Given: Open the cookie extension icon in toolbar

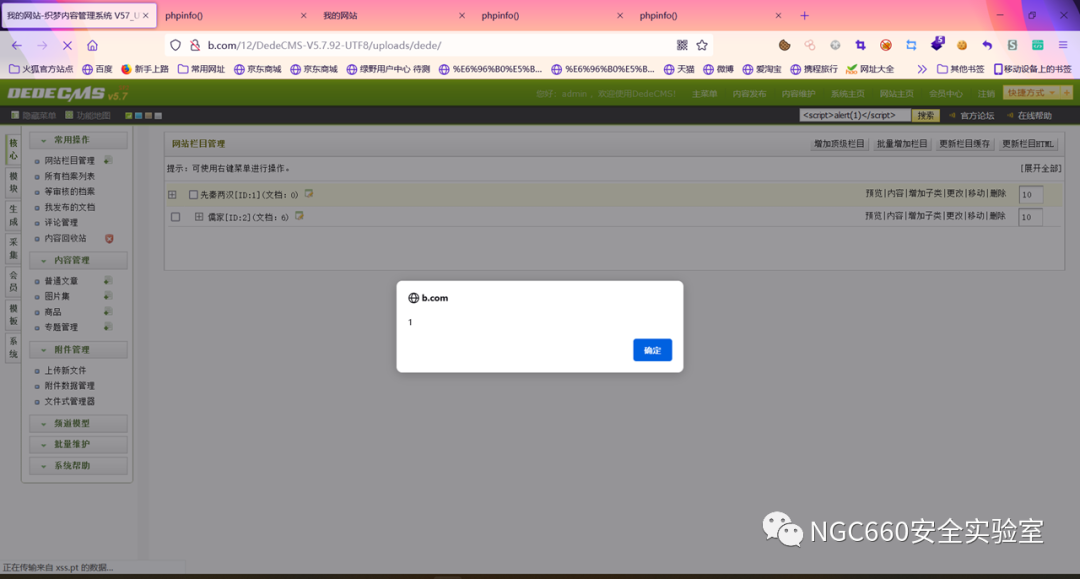Looking at the screenshot, I should [785, 45].
